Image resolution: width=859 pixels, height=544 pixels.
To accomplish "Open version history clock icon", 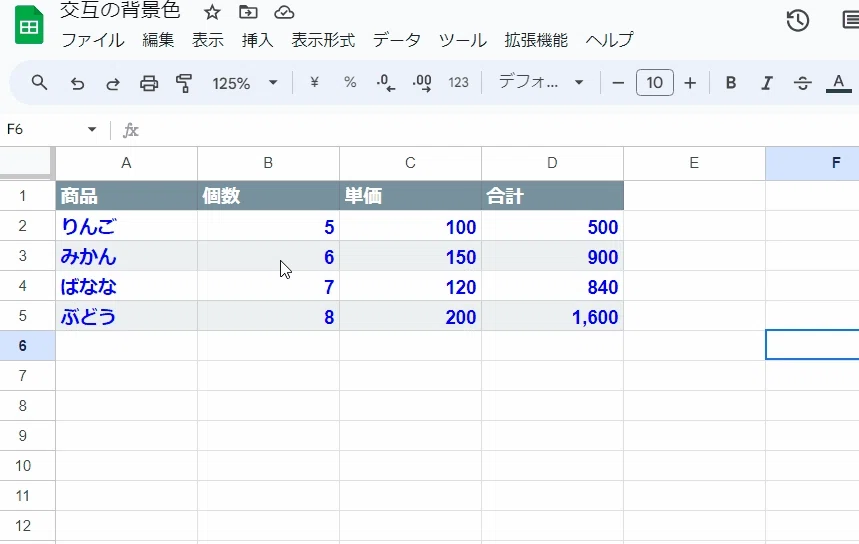I will coord(798,21).
